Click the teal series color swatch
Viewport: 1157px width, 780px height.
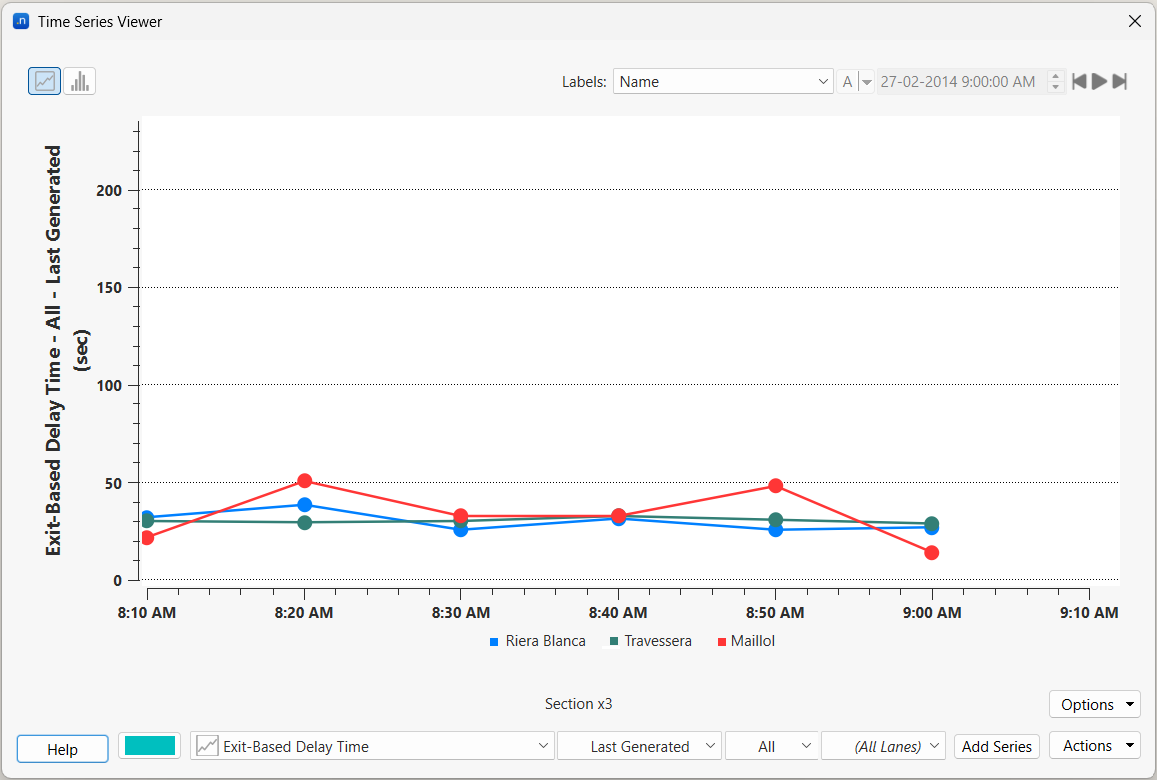click(150, 746)
